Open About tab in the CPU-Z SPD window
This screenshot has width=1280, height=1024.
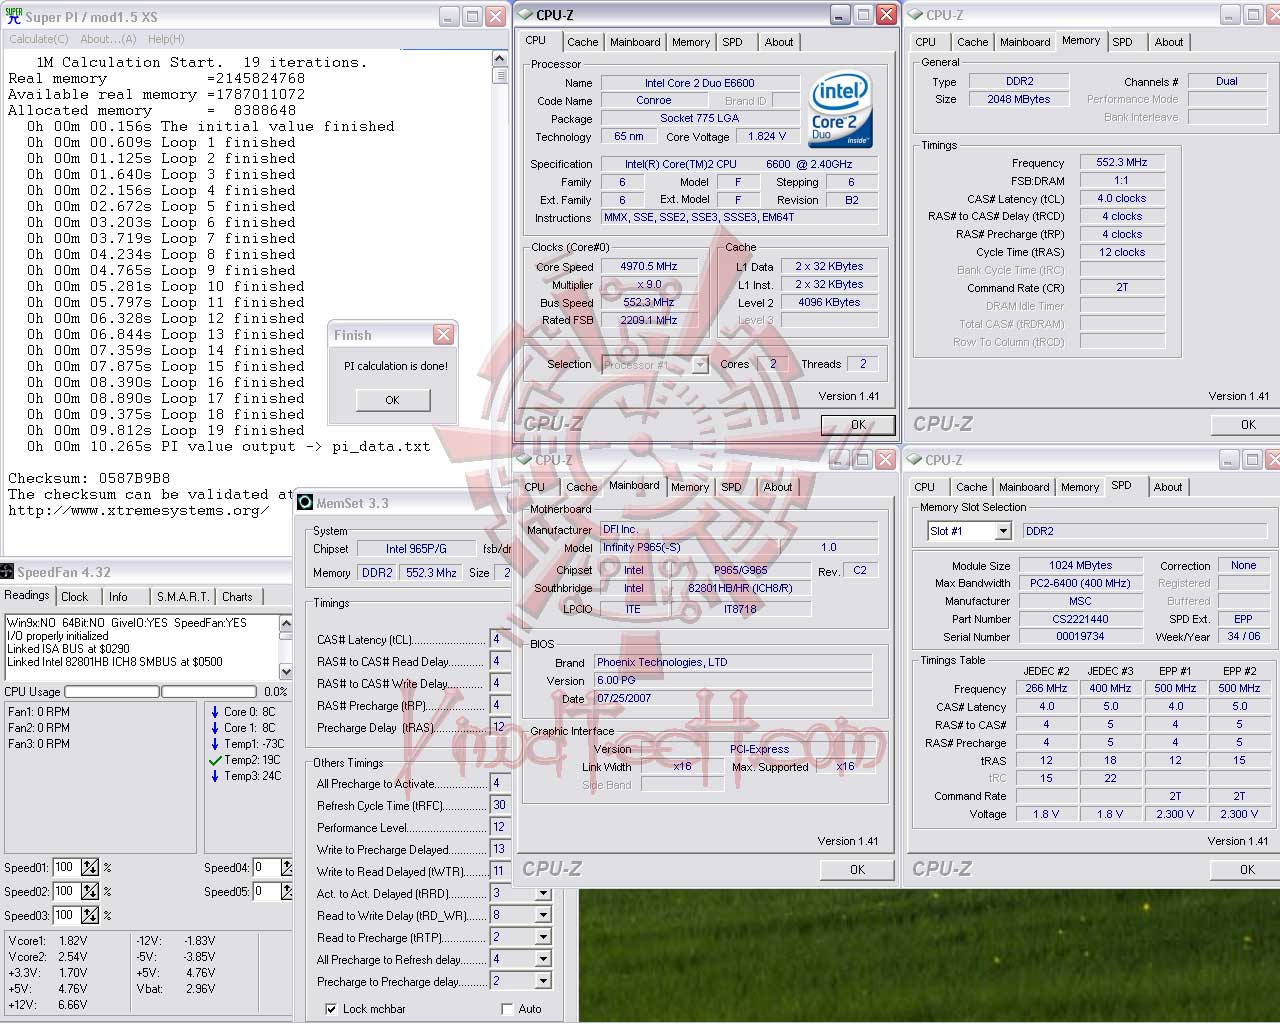(x=1168, y=487)
